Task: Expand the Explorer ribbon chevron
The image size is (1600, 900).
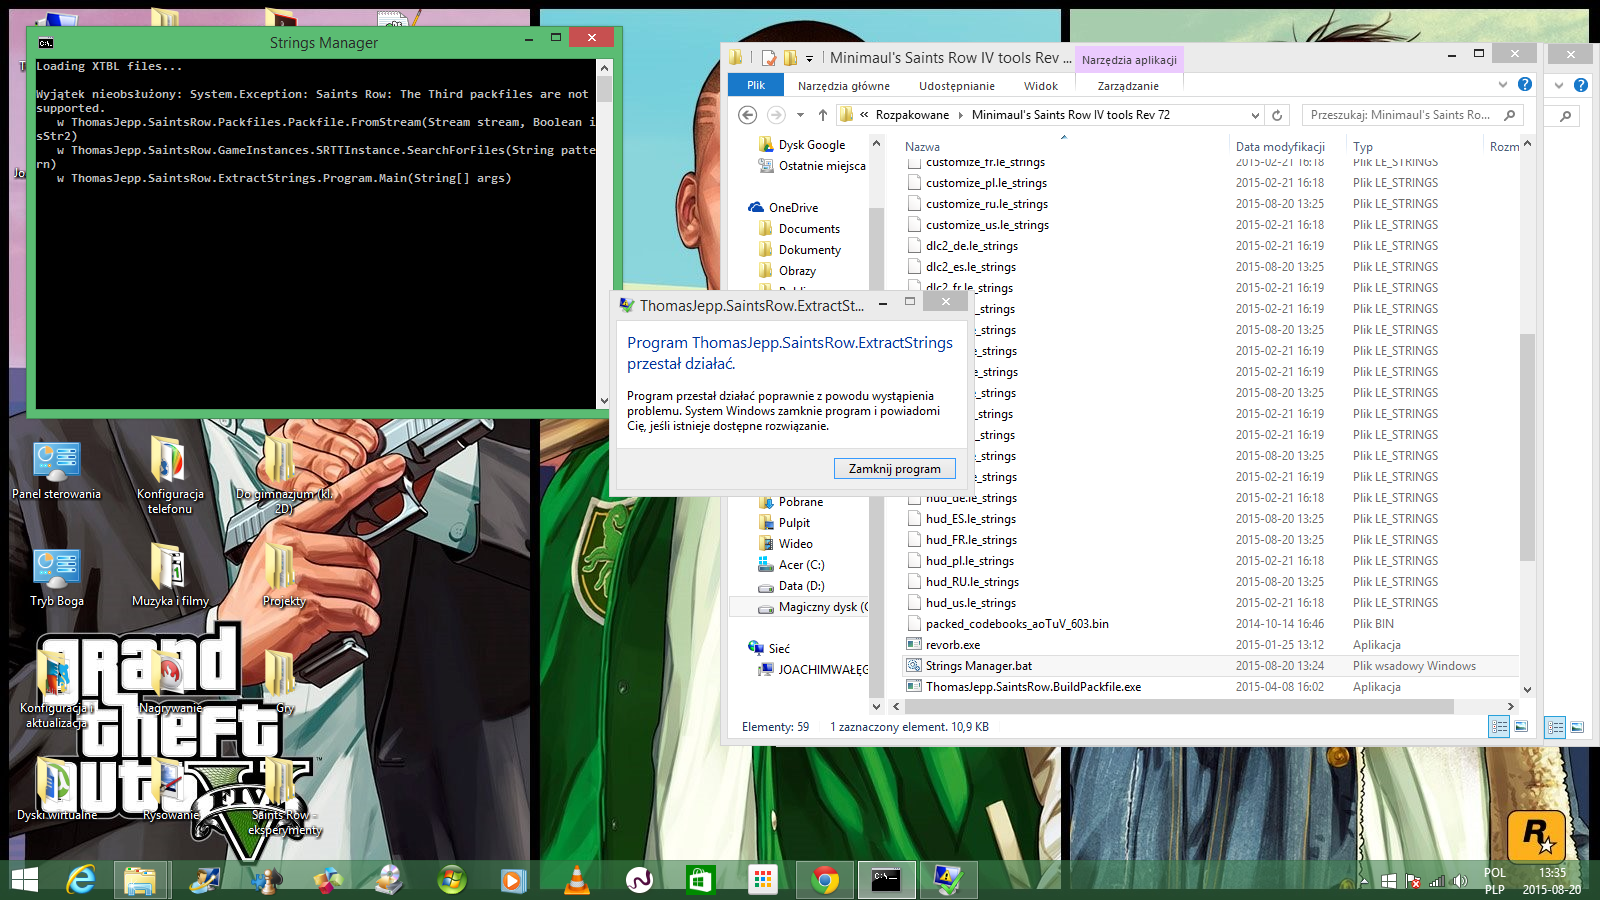Action: (x=1502, y=85)
